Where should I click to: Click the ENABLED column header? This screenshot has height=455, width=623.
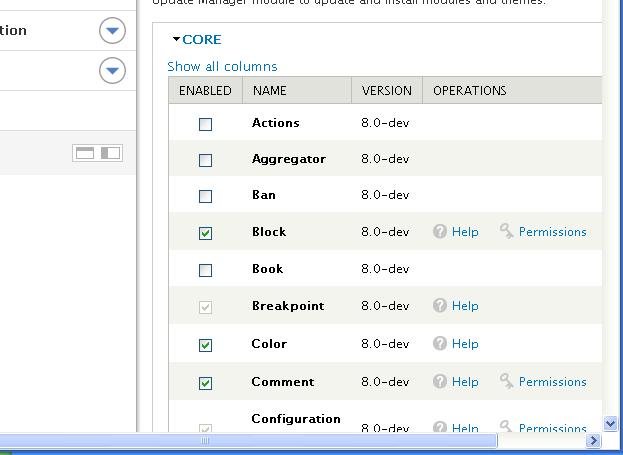pos(205,90)
